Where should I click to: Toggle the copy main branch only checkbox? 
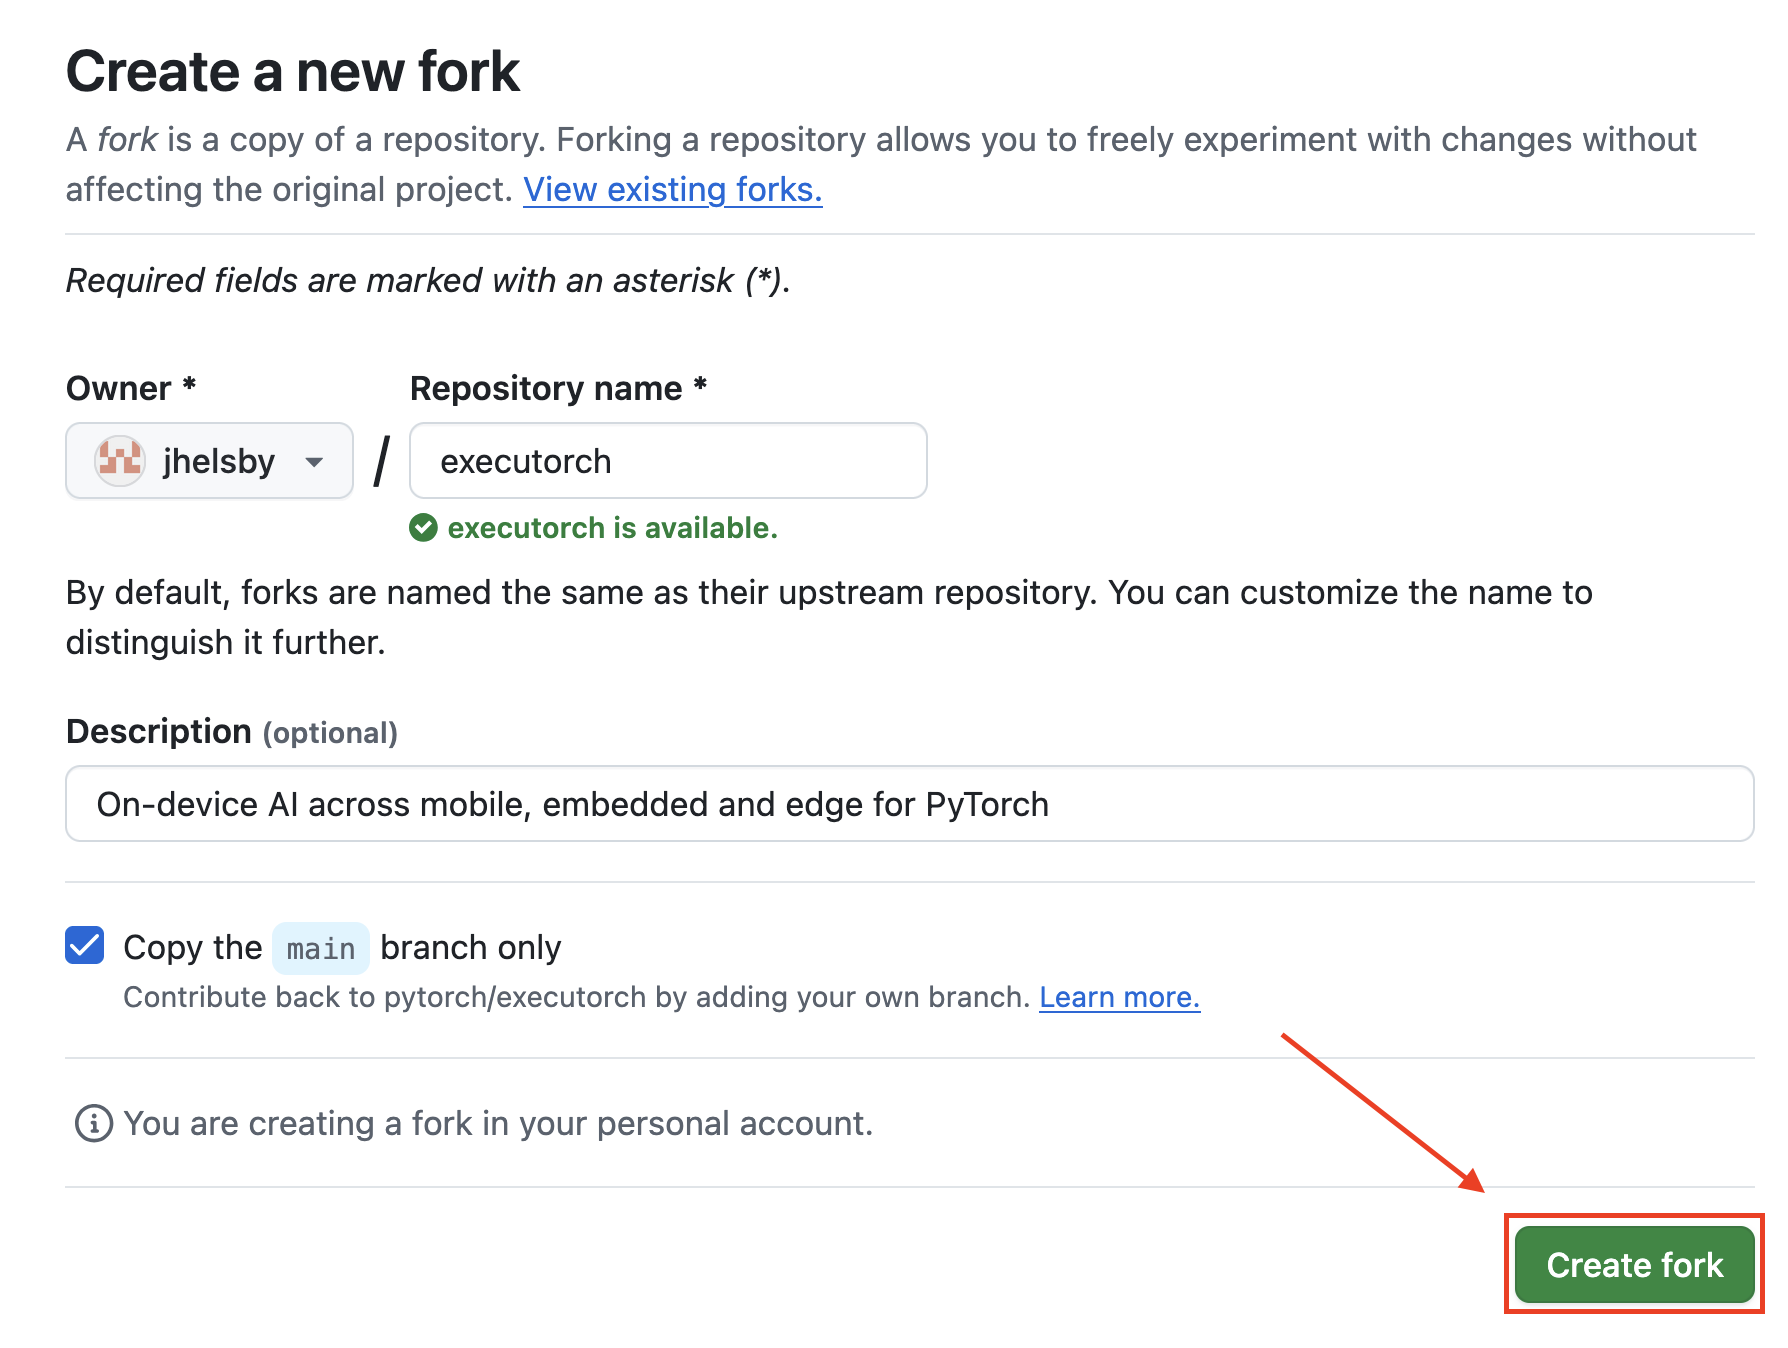85,946
